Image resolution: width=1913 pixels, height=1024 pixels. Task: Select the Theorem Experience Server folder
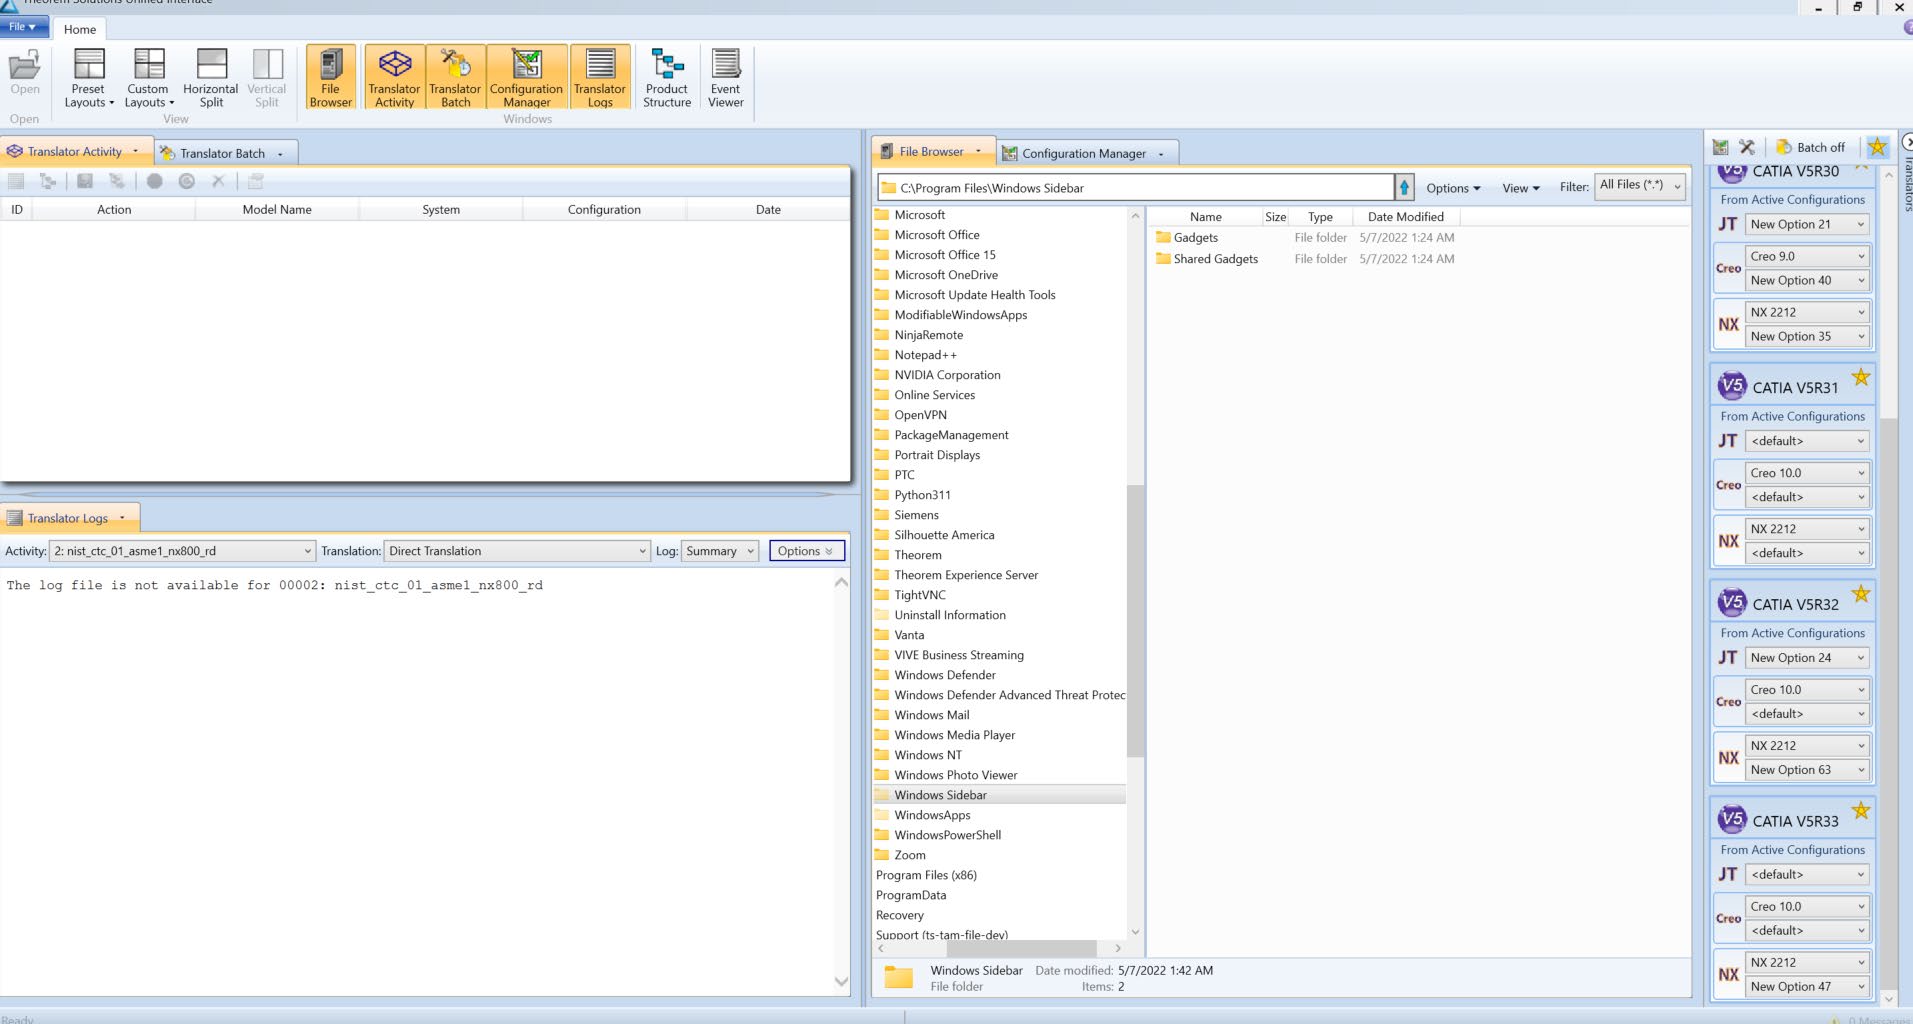coord(966,575)
